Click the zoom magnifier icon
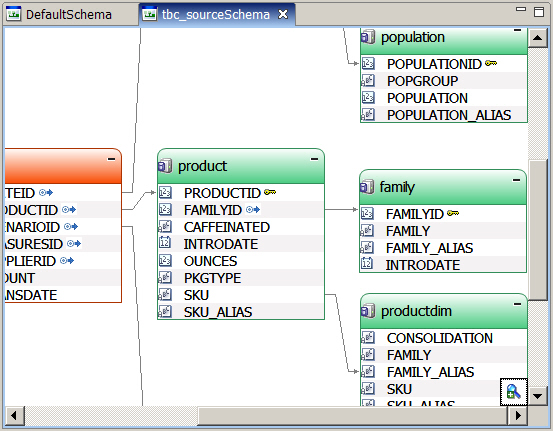This screenshot has width=553, height=431. coord(514,392)
